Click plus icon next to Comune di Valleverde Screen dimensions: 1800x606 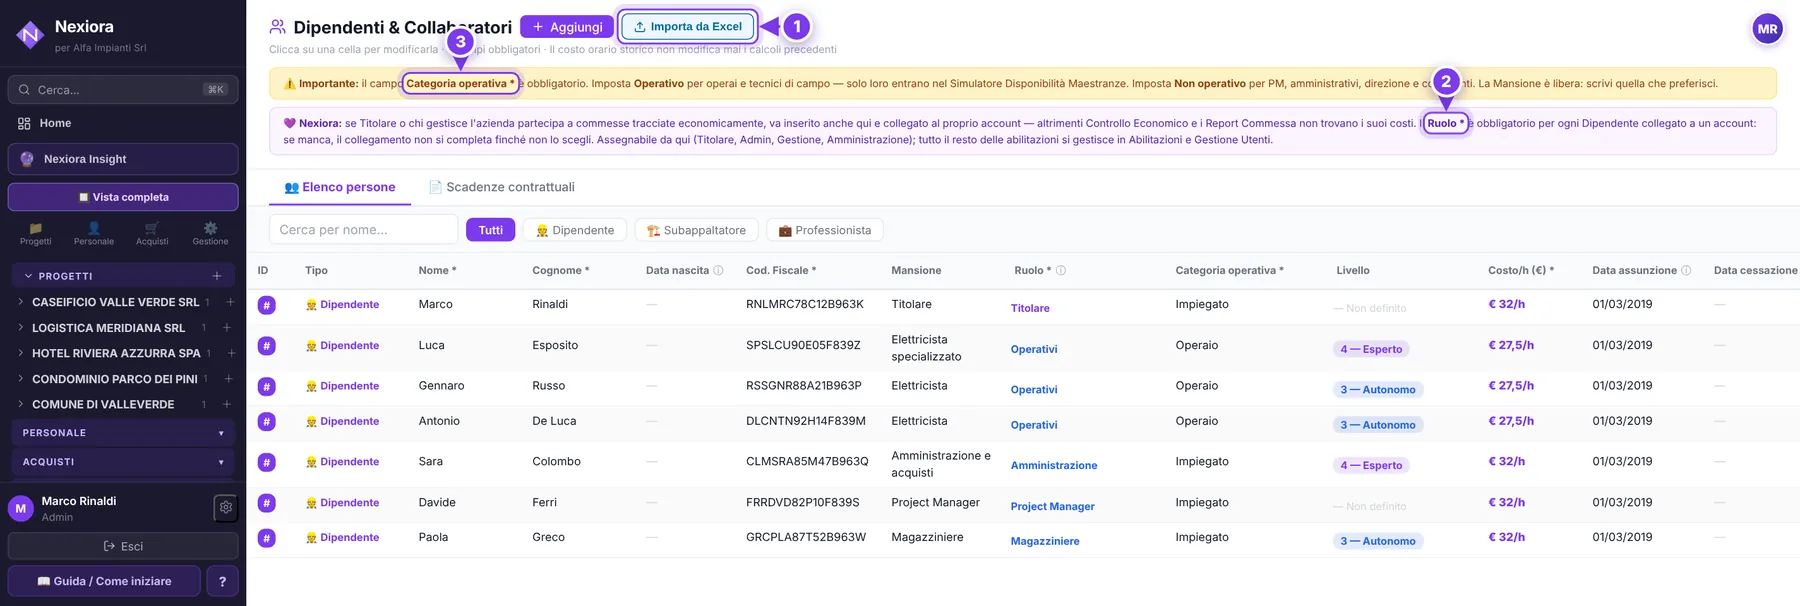[227, 404]
